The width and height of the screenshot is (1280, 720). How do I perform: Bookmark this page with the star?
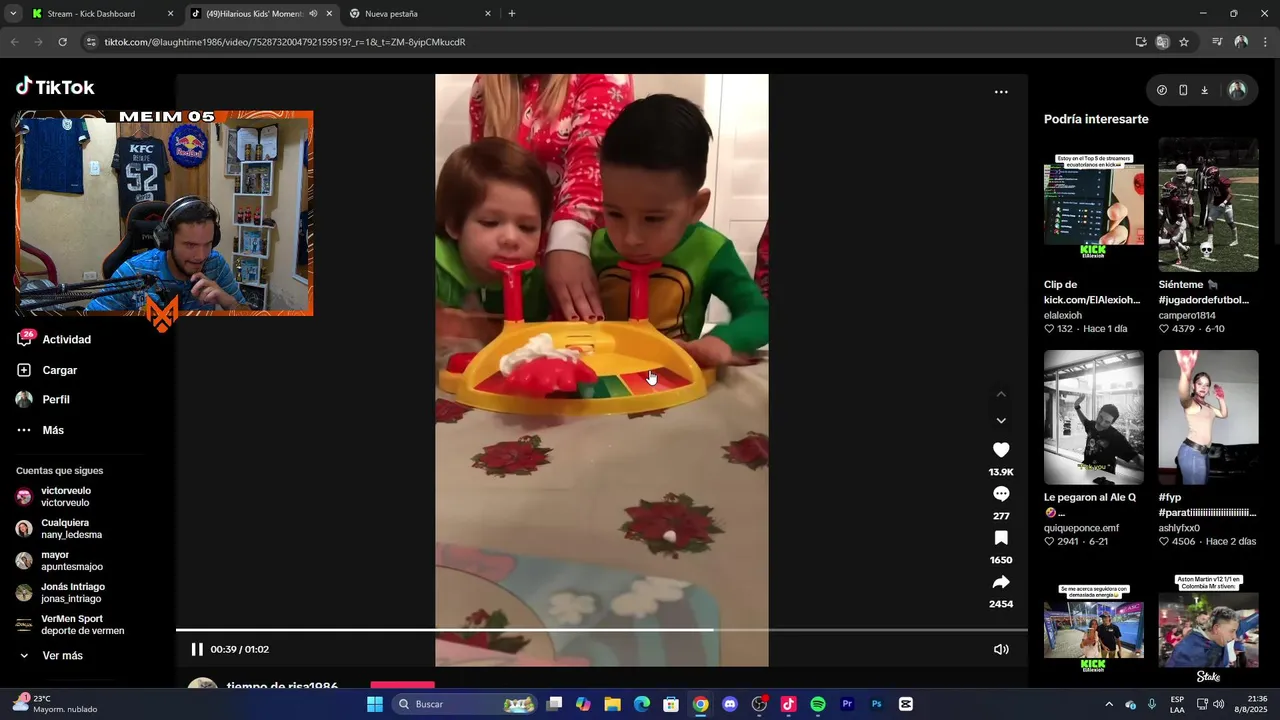pyautogui.click(x=1184, y=42)
